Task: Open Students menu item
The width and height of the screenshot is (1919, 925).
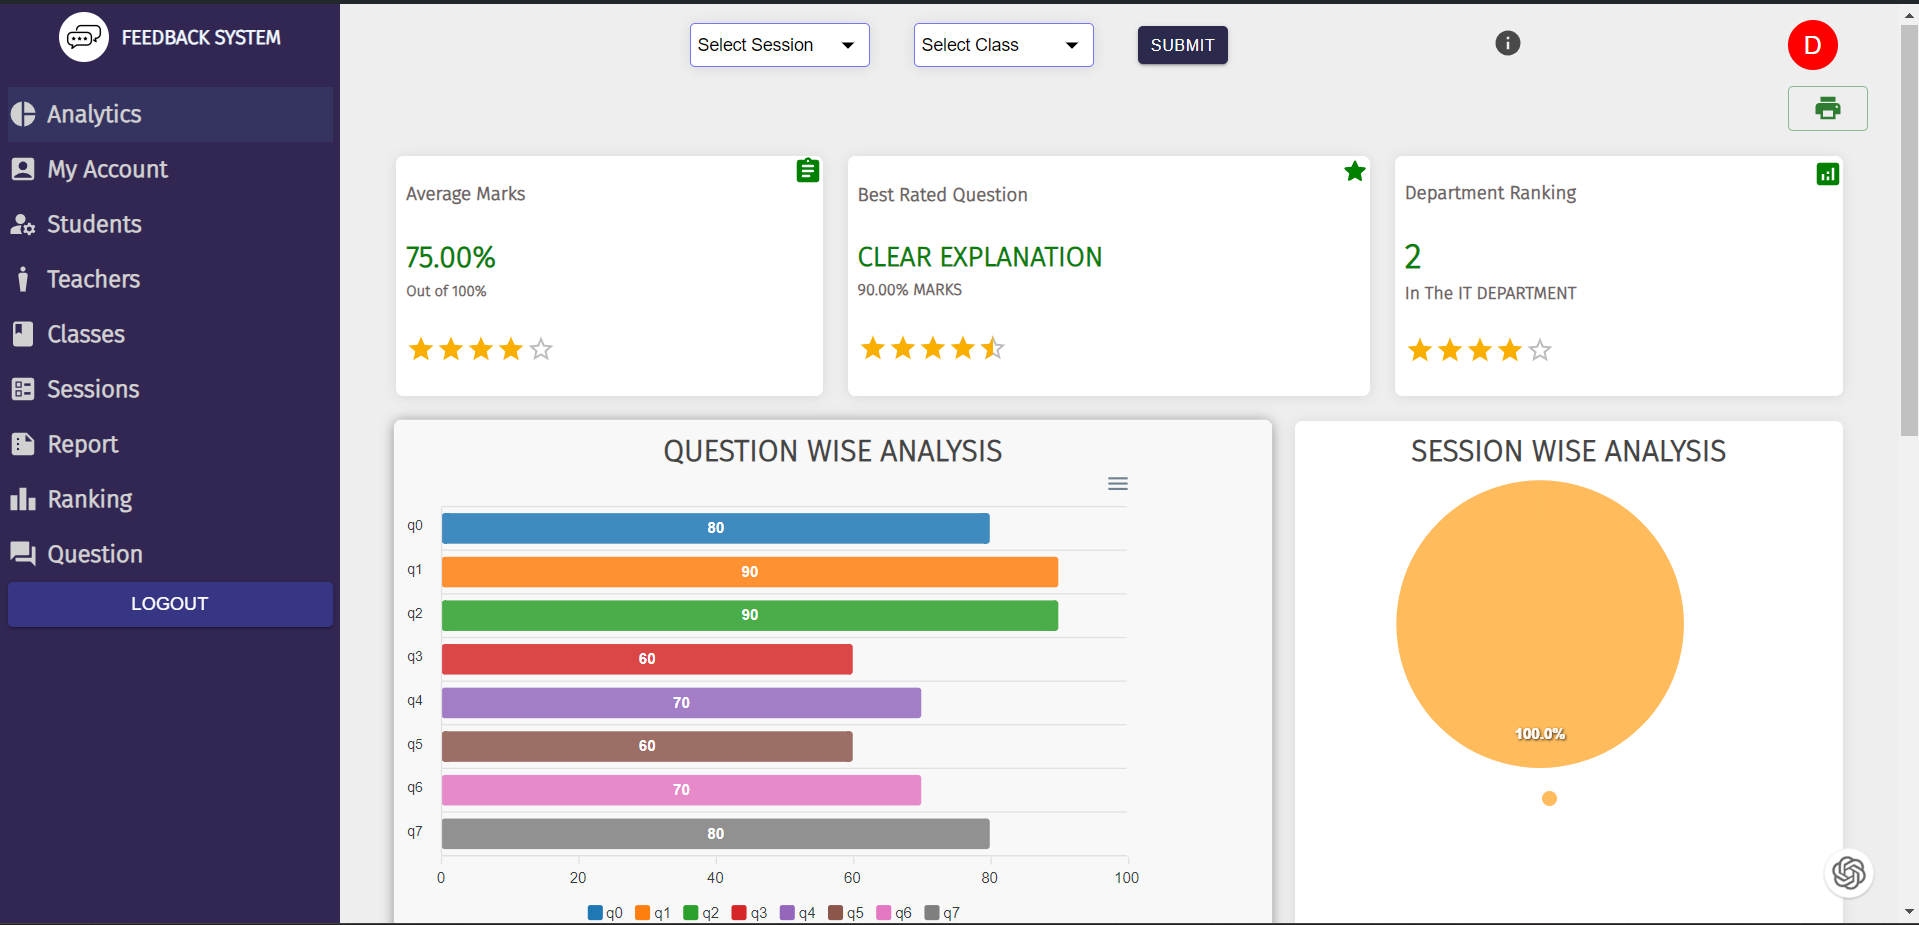Action: click(170, 224)
